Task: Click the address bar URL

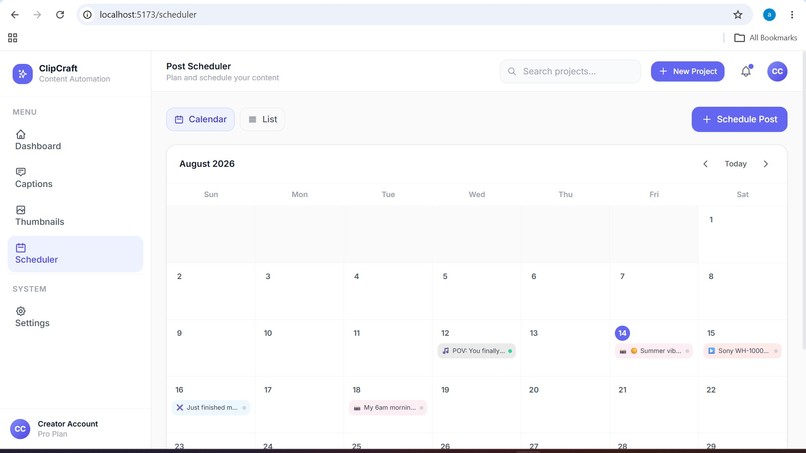Action: click(148, 14)
